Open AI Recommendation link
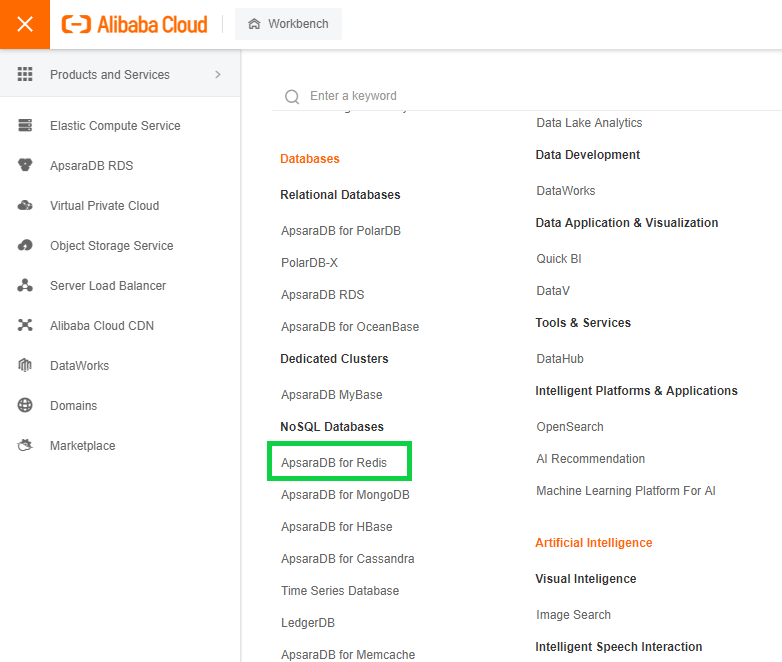This screenshot has height=662, width=782. click(x=591, y=459)
